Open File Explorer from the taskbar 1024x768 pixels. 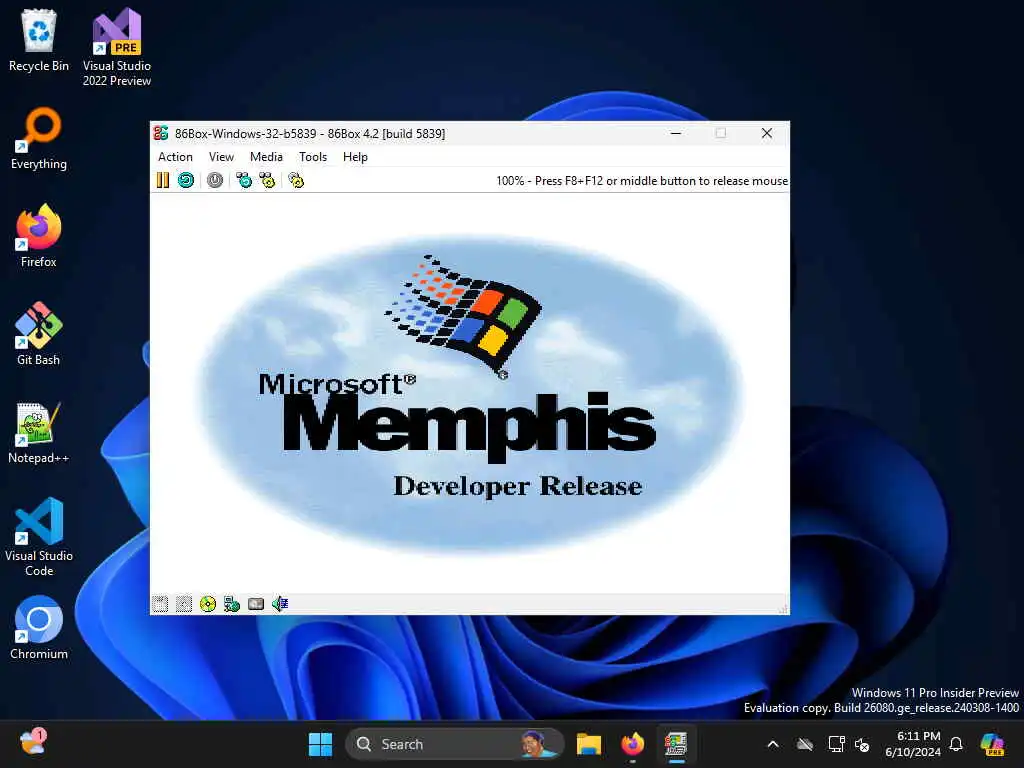coord(588,744)
